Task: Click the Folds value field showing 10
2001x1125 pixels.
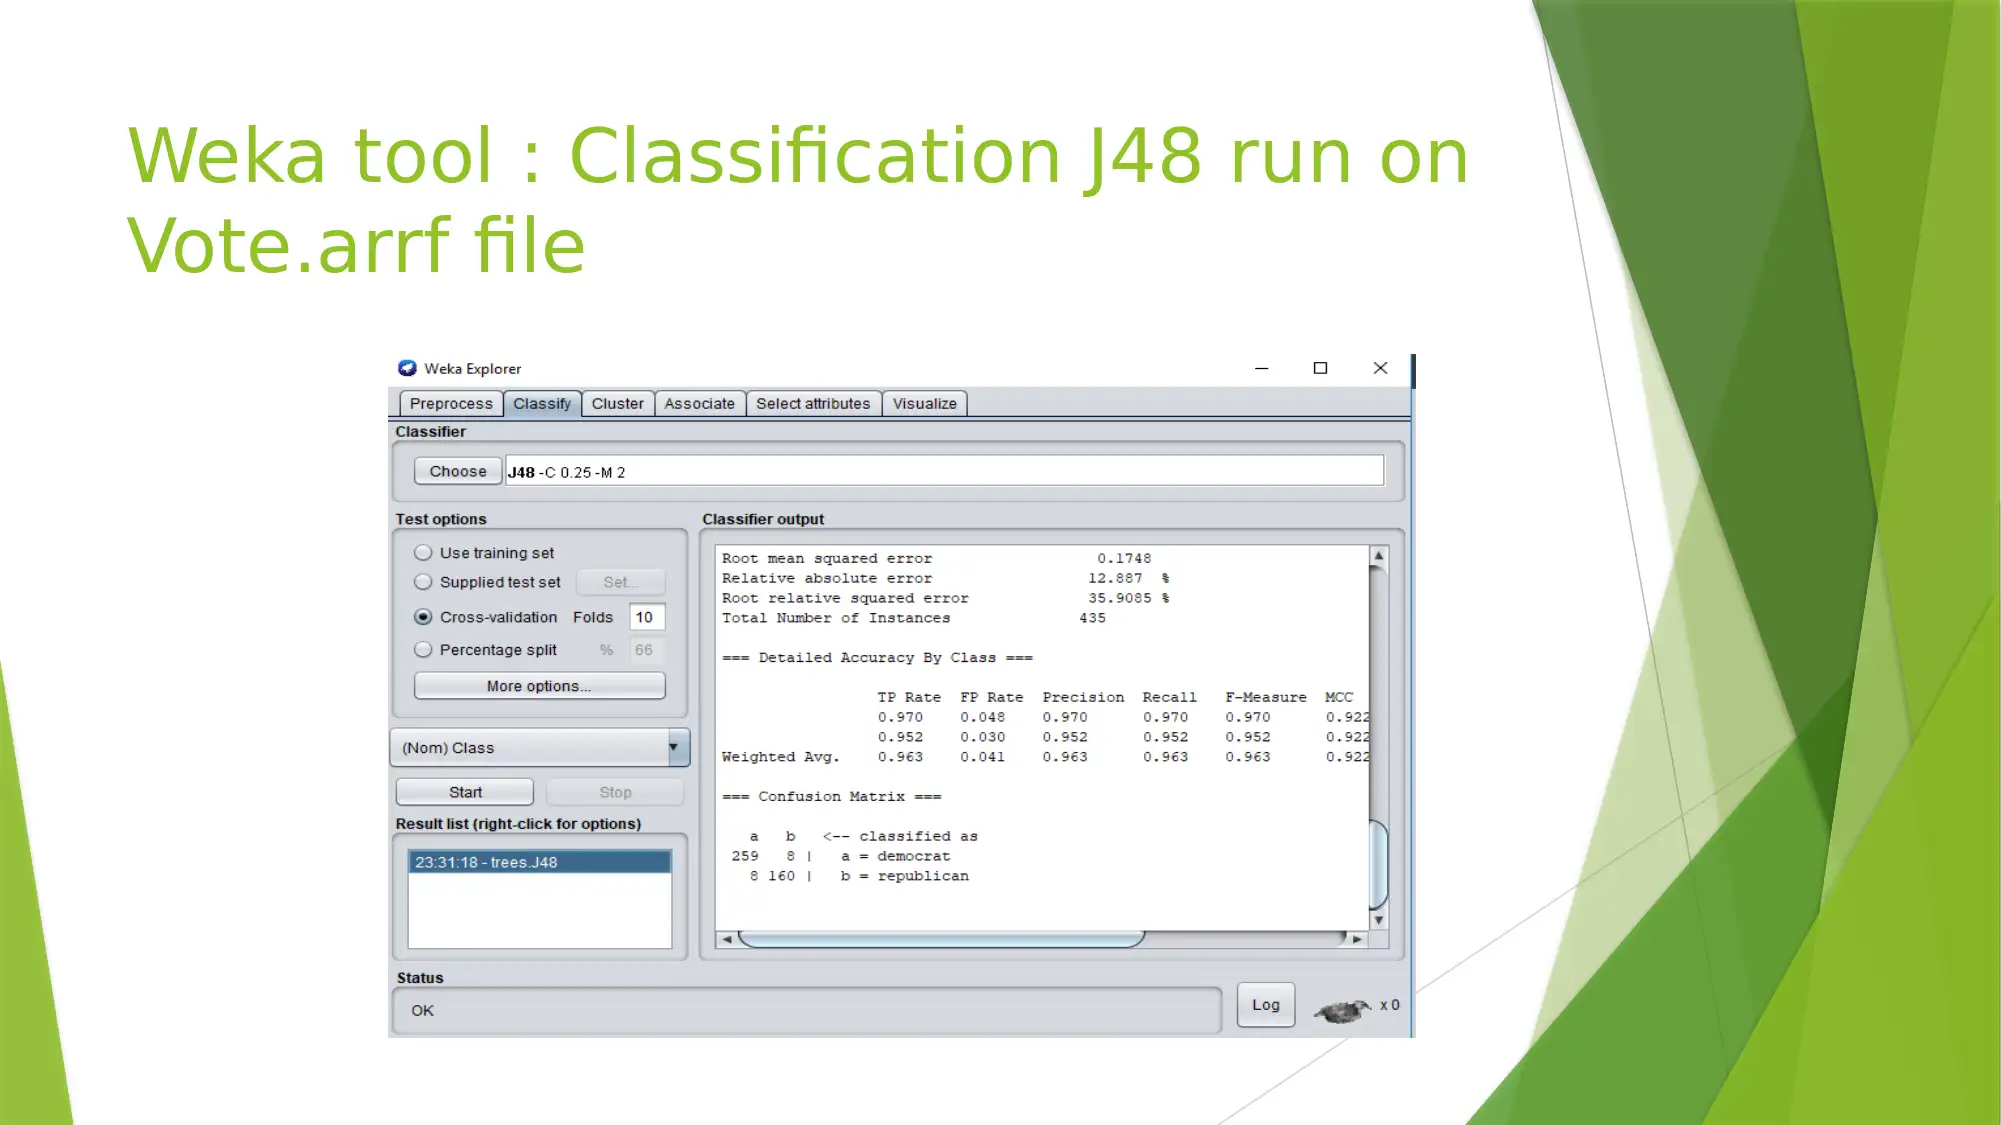Action: [647, 617]
